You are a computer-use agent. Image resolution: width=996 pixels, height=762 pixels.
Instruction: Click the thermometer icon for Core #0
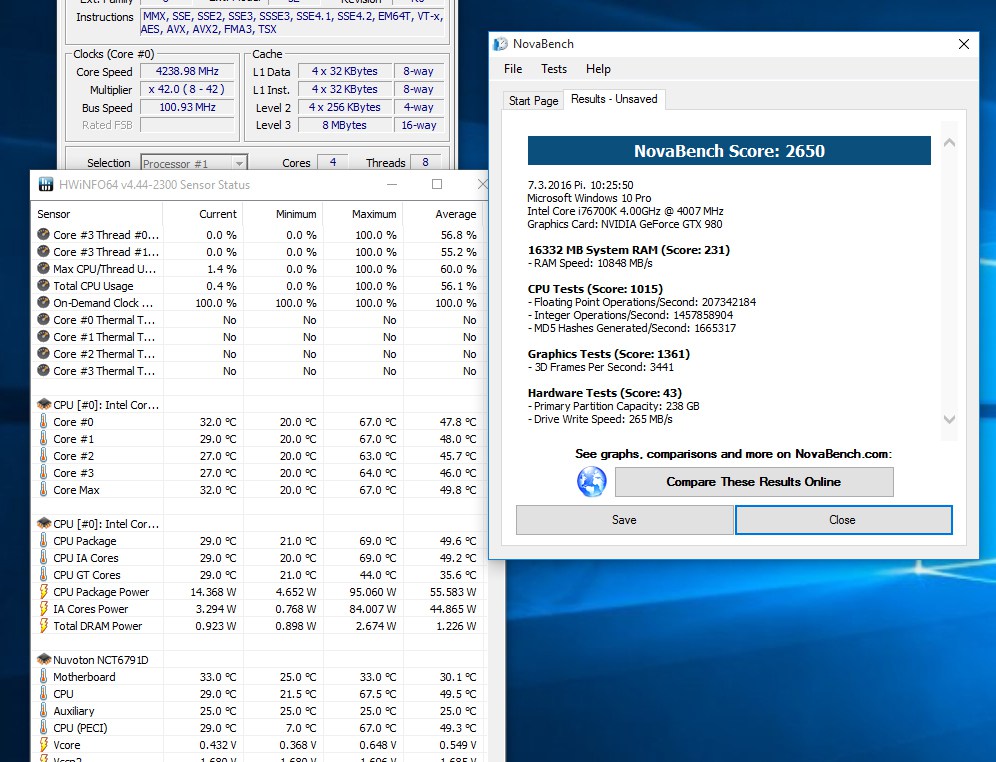tap(43, 422)
